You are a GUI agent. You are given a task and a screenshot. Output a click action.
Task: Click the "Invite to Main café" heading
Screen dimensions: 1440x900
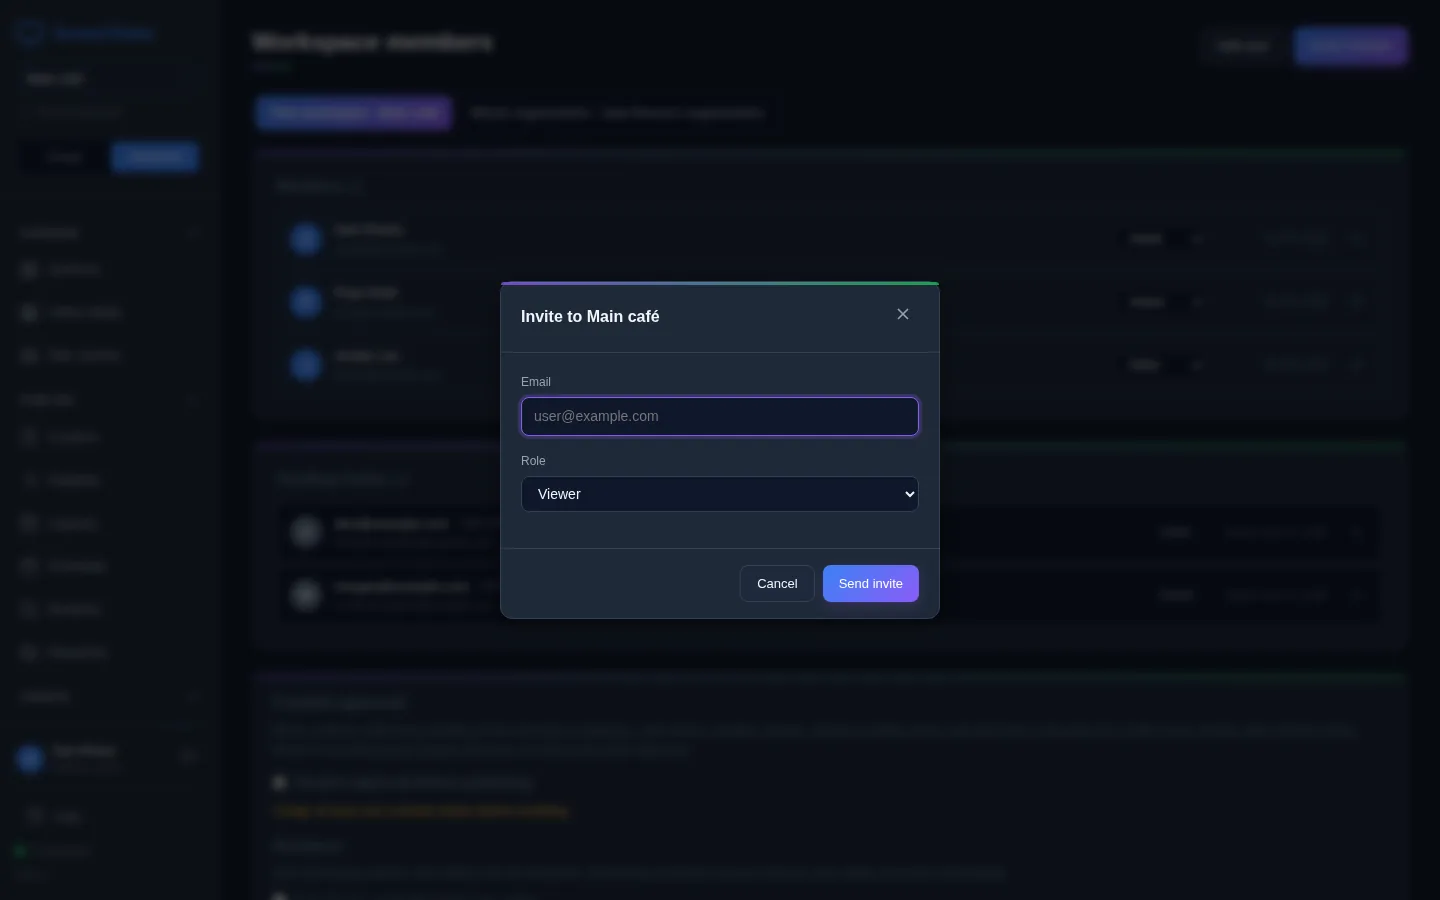click(590, 316)
